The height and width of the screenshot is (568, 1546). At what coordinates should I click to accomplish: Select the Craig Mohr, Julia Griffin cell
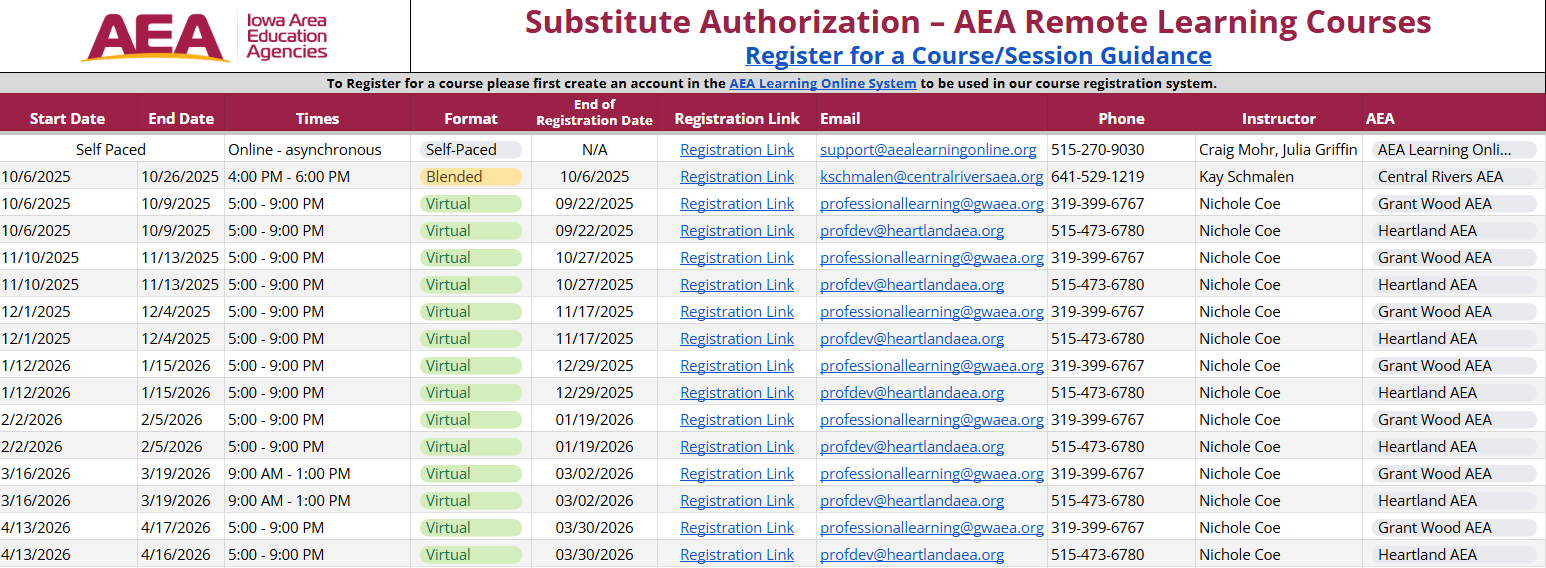click(x=1278, y=150)
